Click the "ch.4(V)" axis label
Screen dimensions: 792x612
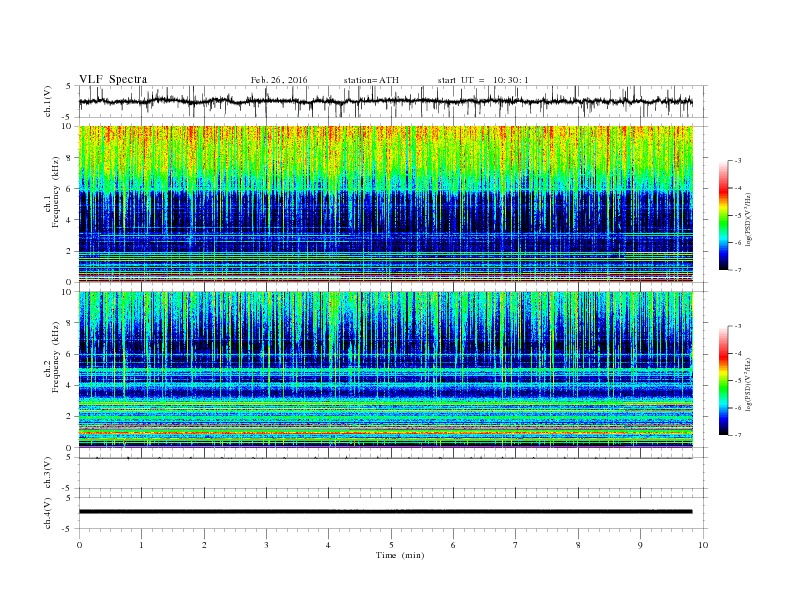click(x=48, y=514)
